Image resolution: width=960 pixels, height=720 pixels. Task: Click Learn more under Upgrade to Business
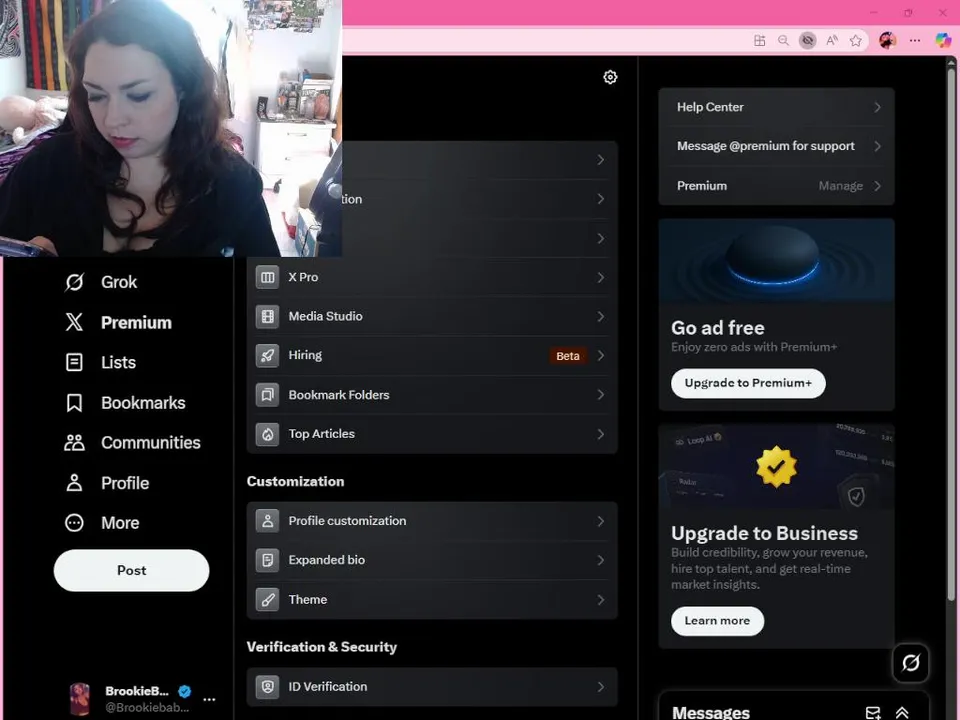pyautogui.click(x=717, y=621)
